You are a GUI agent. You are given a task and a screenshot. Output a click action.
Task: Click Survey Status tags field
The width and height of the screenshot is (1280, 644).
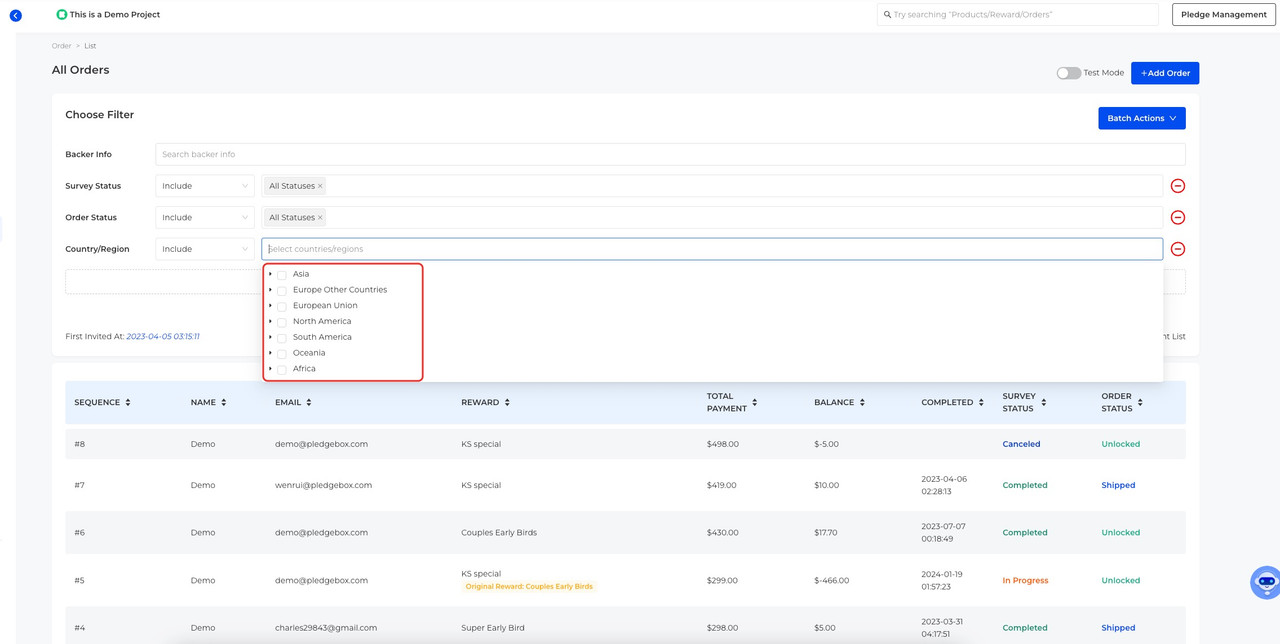click(x=712, y=186)
